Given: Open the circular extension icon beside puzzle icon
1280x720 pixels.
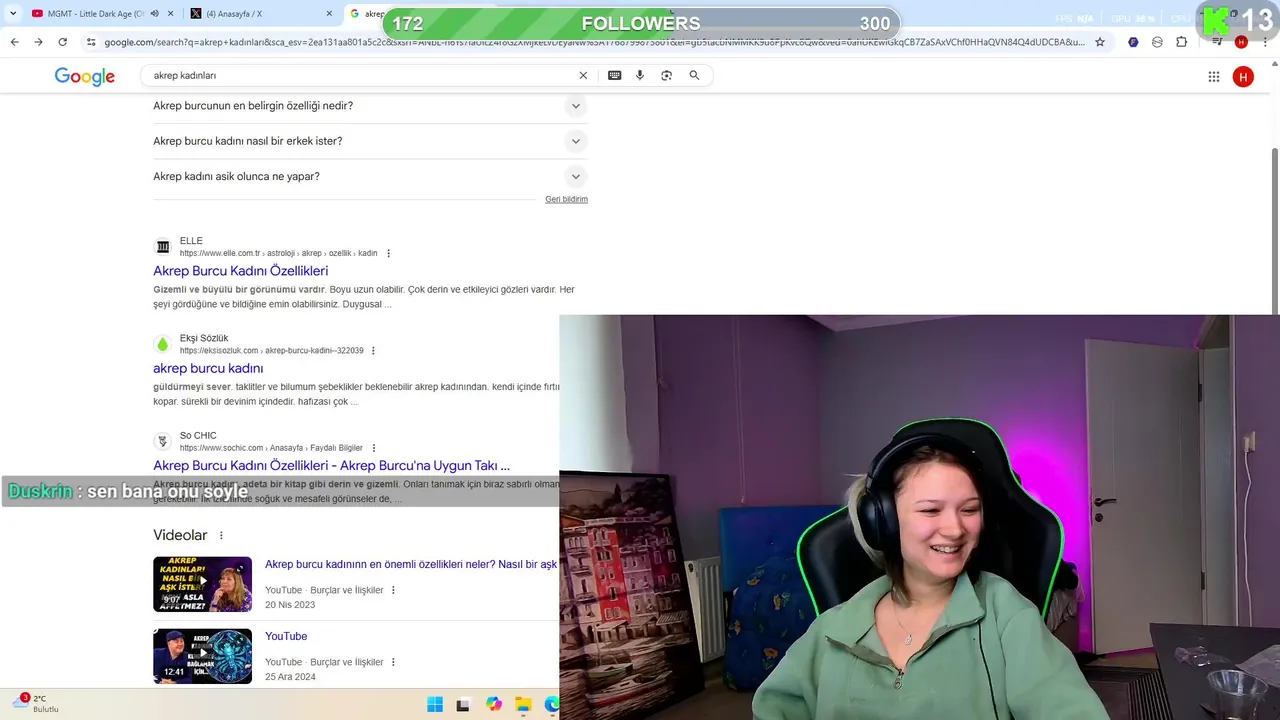Looking at the screenshot, I should pos(1157,42).
